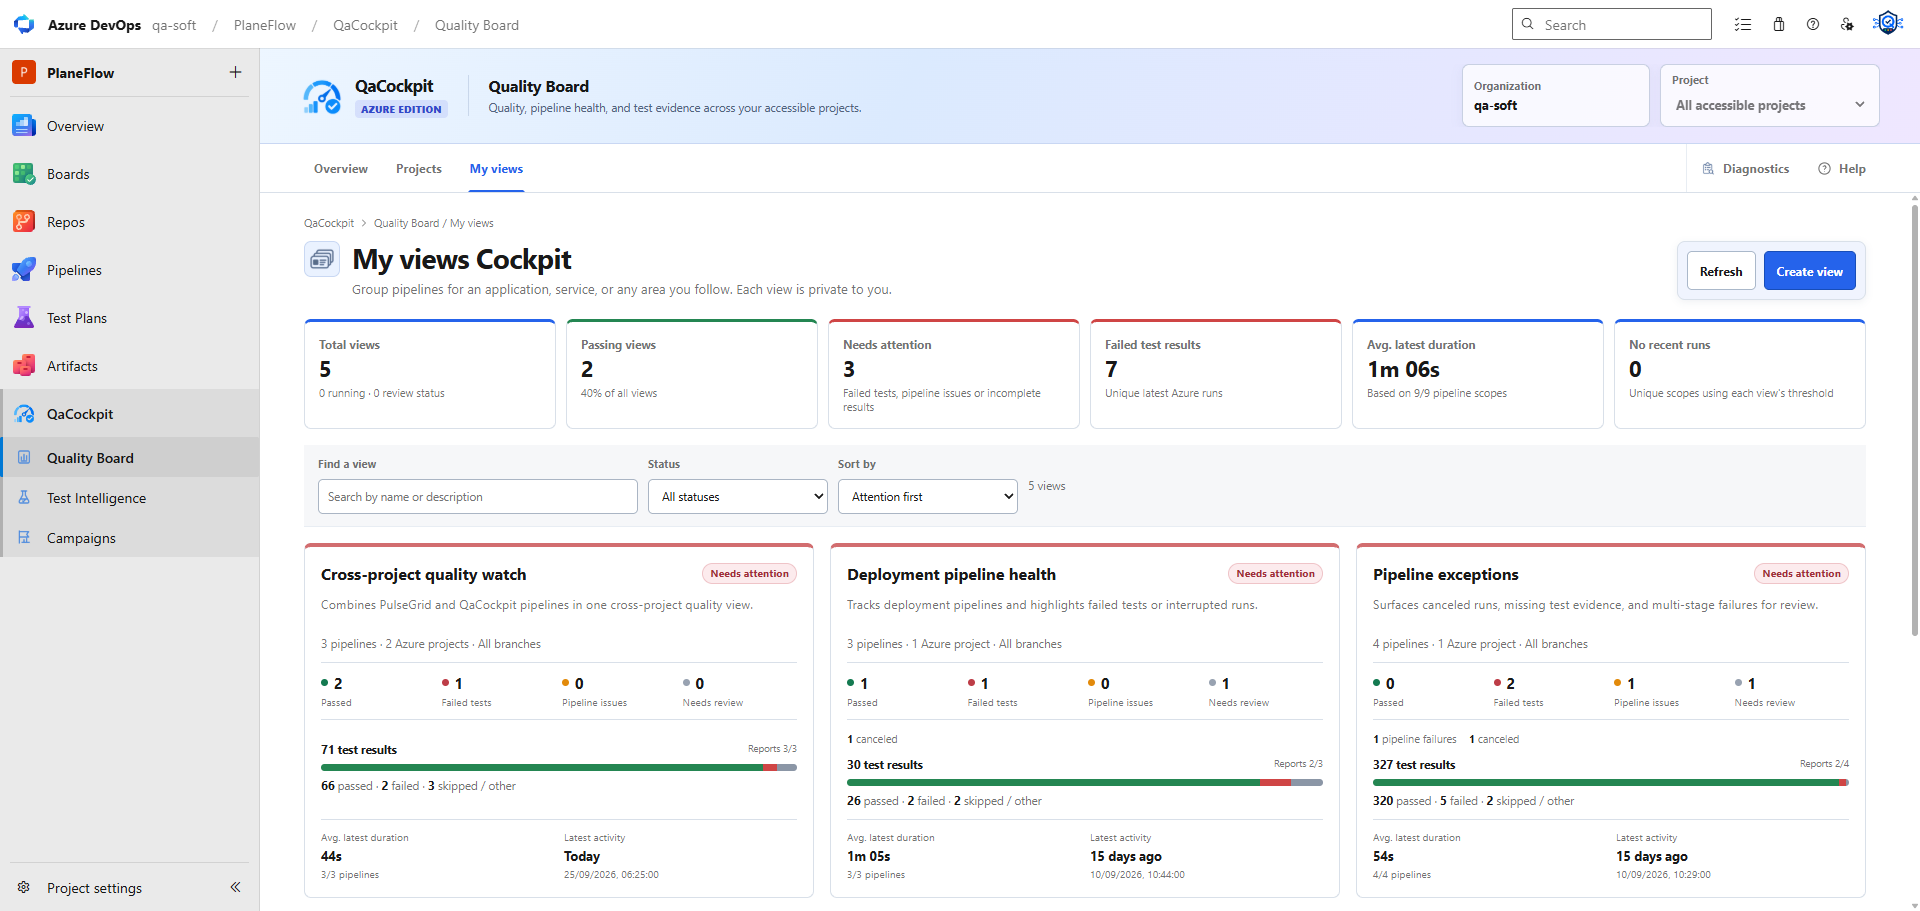The width and height of the screenshot is (1920, 911).
Task: Click the PlaneFlow project tile icon
Action: (x=24, y=72)
